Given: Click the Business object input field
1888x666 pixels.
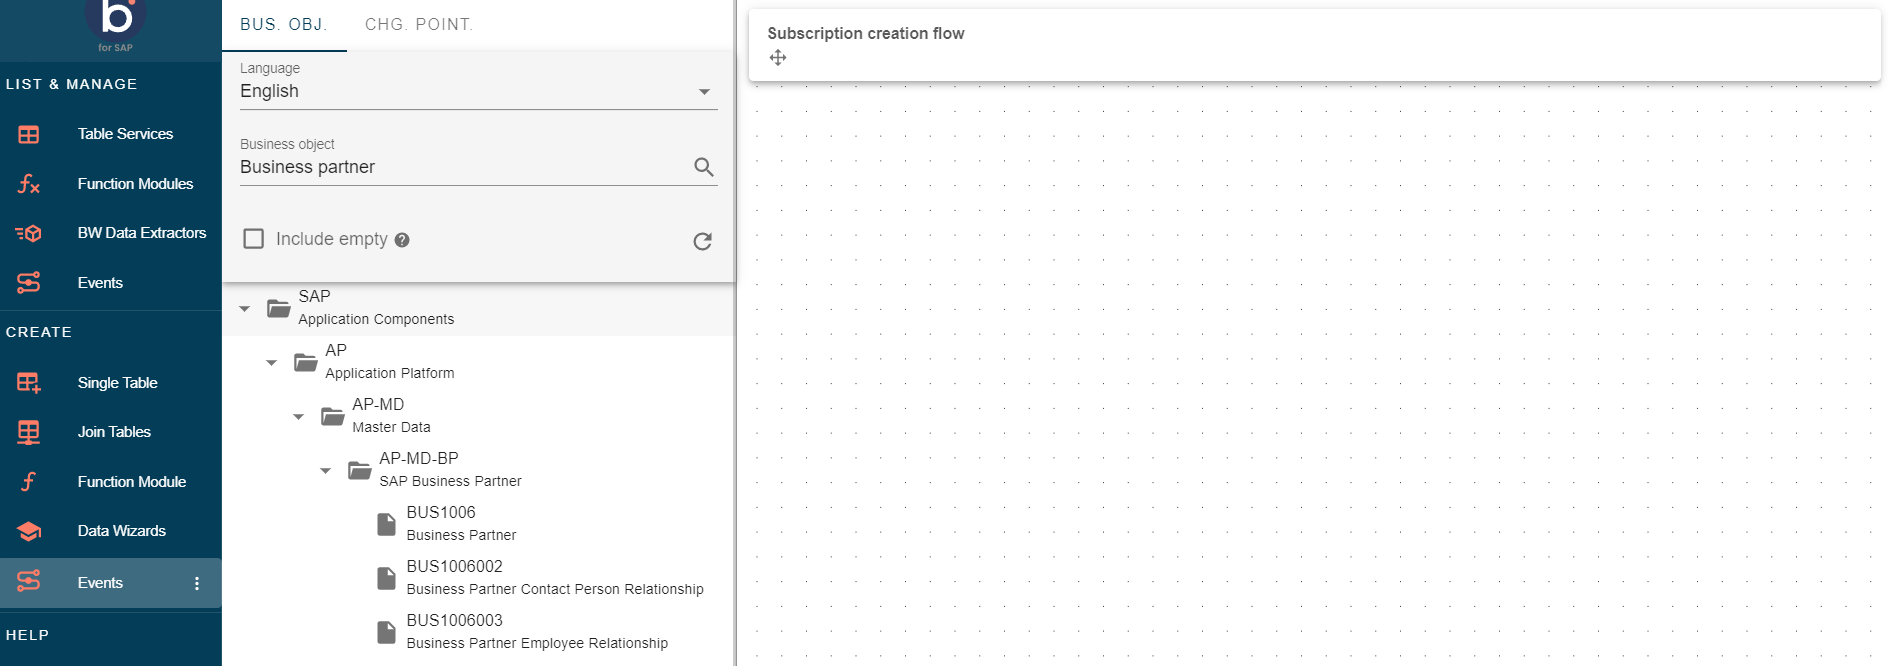Looking at the screenshot, I should [x=460, y=167].
